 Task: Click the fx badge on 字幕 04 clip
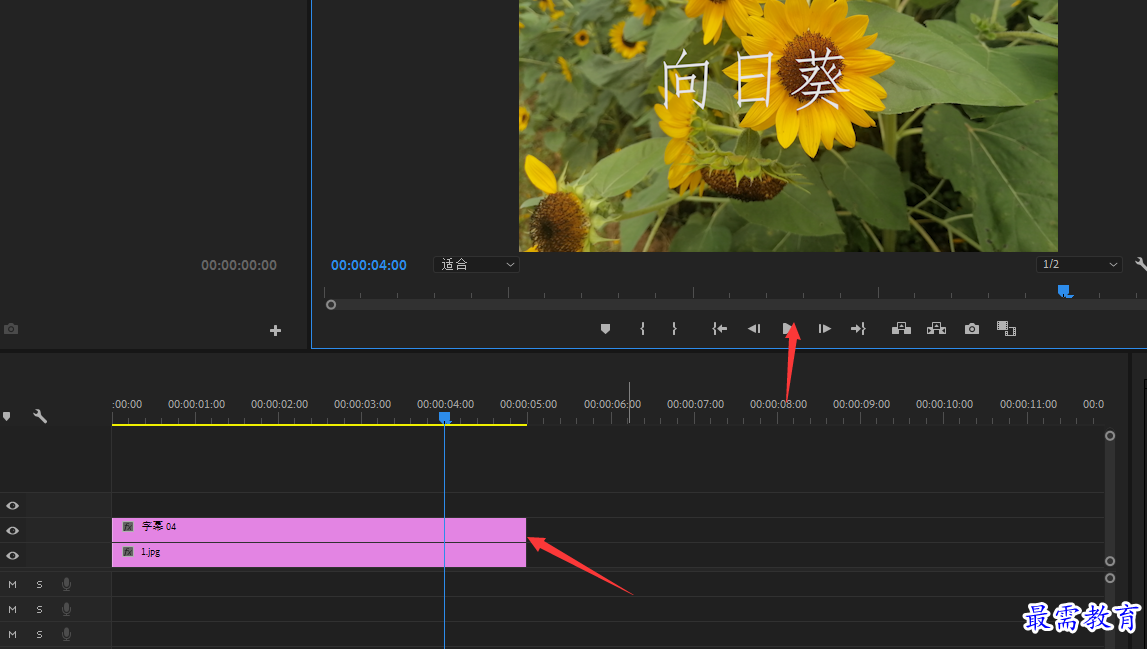point(128,527)
